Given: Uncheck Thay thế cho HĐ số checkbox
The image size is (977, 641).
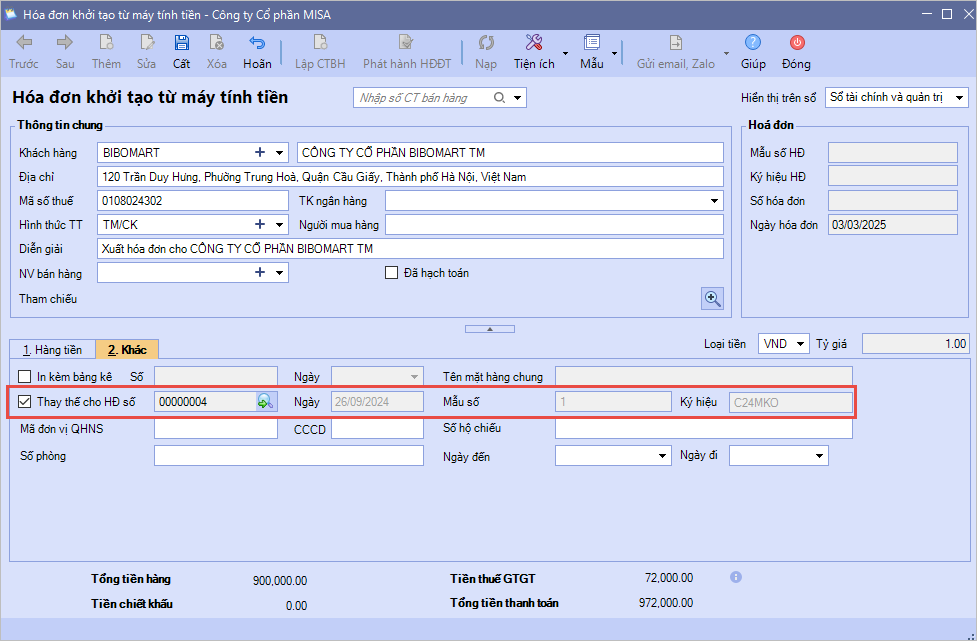Looking at the screenshot, I should point(25,401).
